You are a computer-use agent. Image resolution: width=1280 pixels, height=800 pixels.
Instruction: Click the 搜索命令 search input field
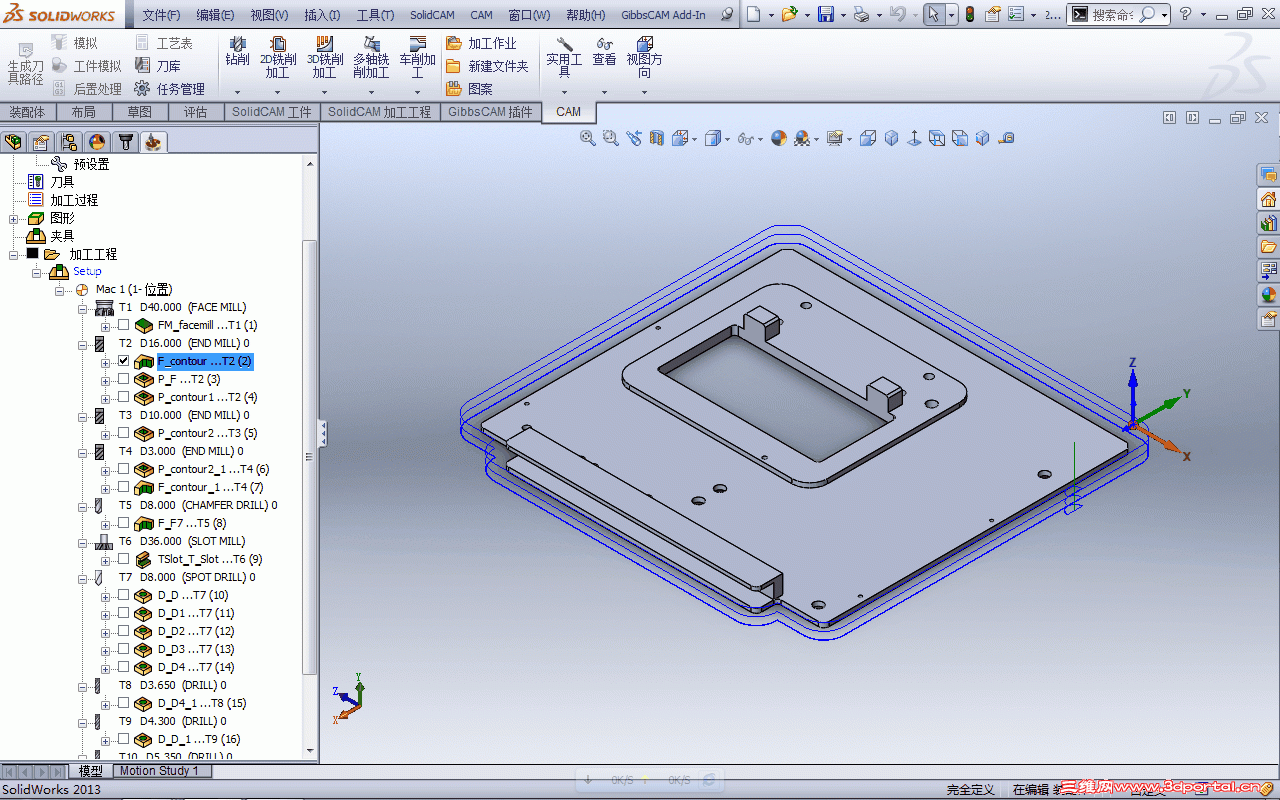point(1112,15)
